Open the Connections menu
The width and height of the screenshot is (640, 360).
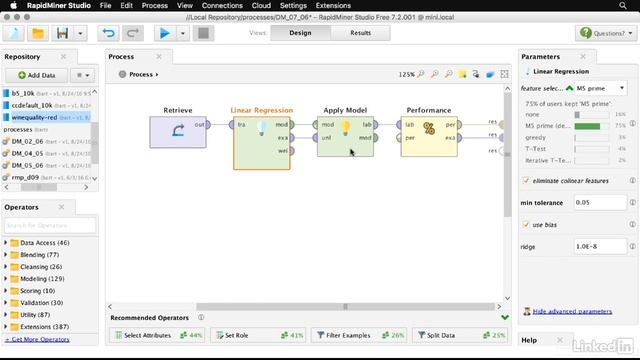click(222, 5)
